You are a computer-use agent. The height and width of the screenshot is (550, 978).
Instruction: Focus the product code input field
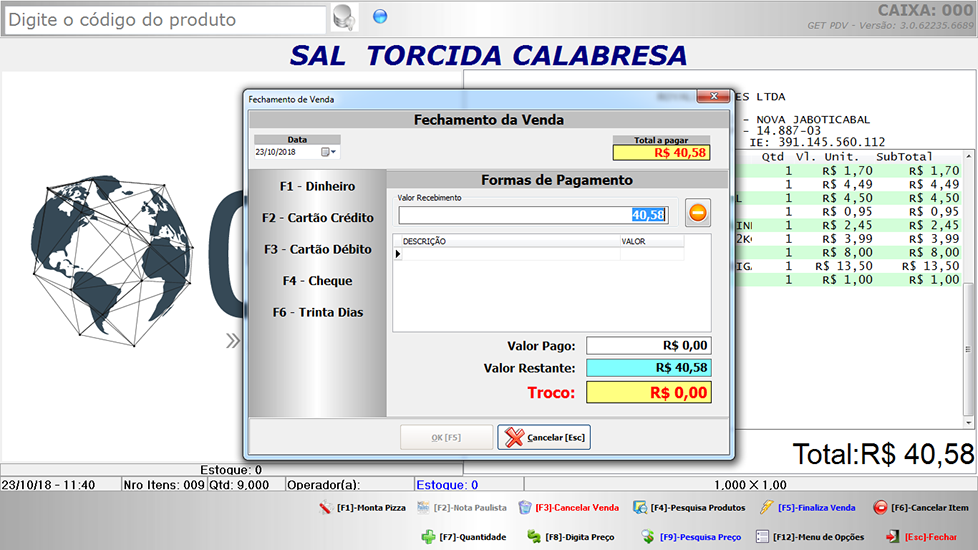click(x=165, y=19)
